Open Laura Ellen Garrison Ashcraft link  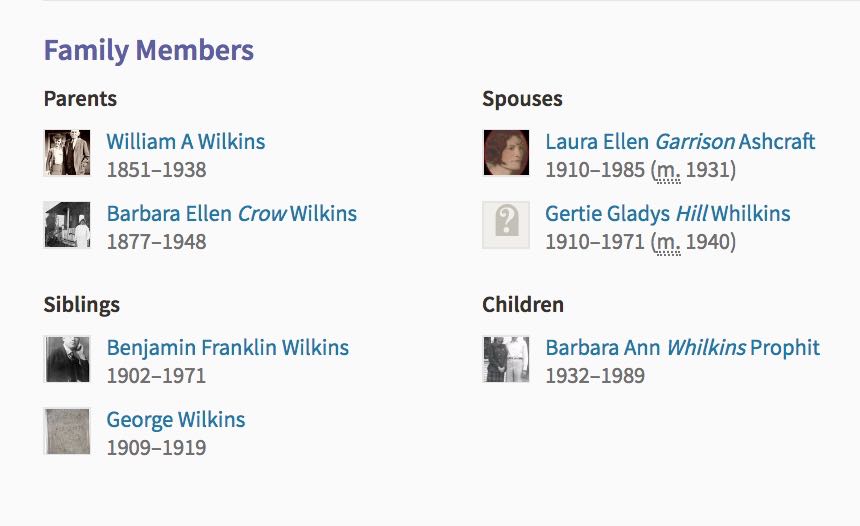[680, 142]
